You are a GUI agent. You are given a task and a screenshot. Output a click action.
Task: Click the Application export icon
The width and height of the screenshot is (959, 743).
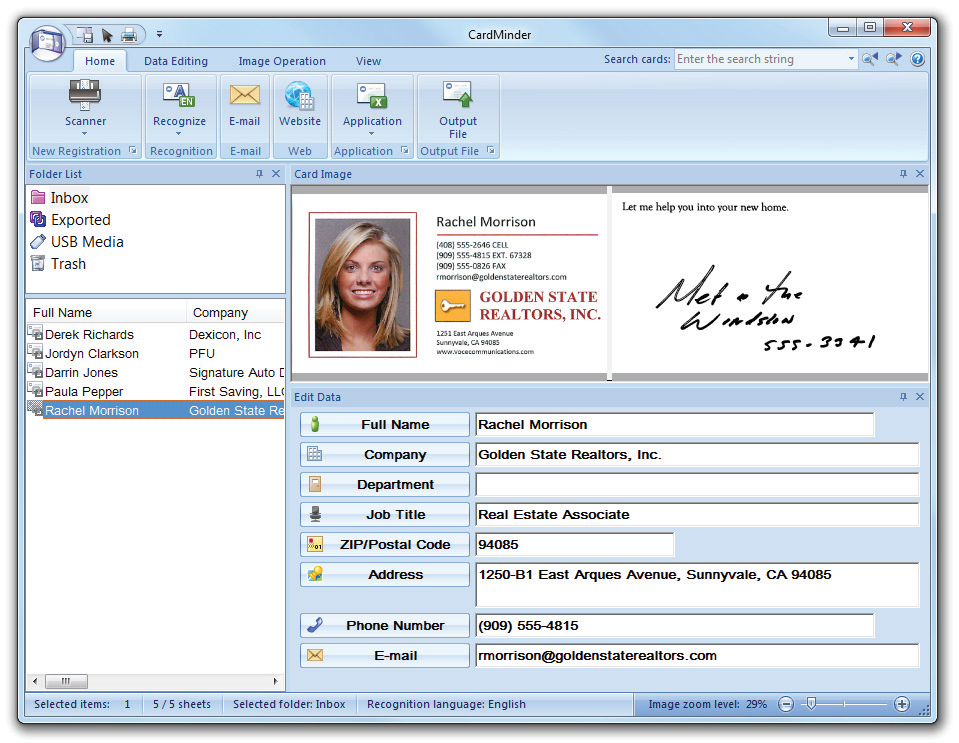372,96
